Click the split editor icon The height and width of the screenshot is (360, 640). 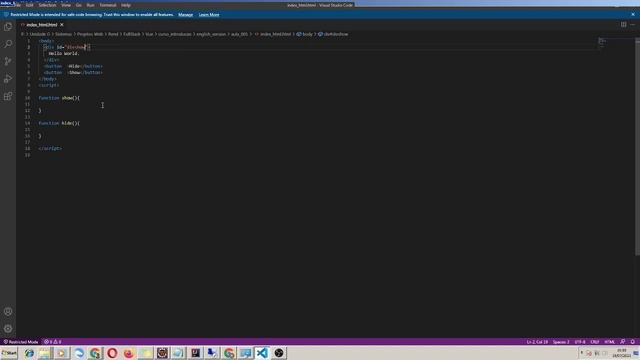(x=623, y=24)
